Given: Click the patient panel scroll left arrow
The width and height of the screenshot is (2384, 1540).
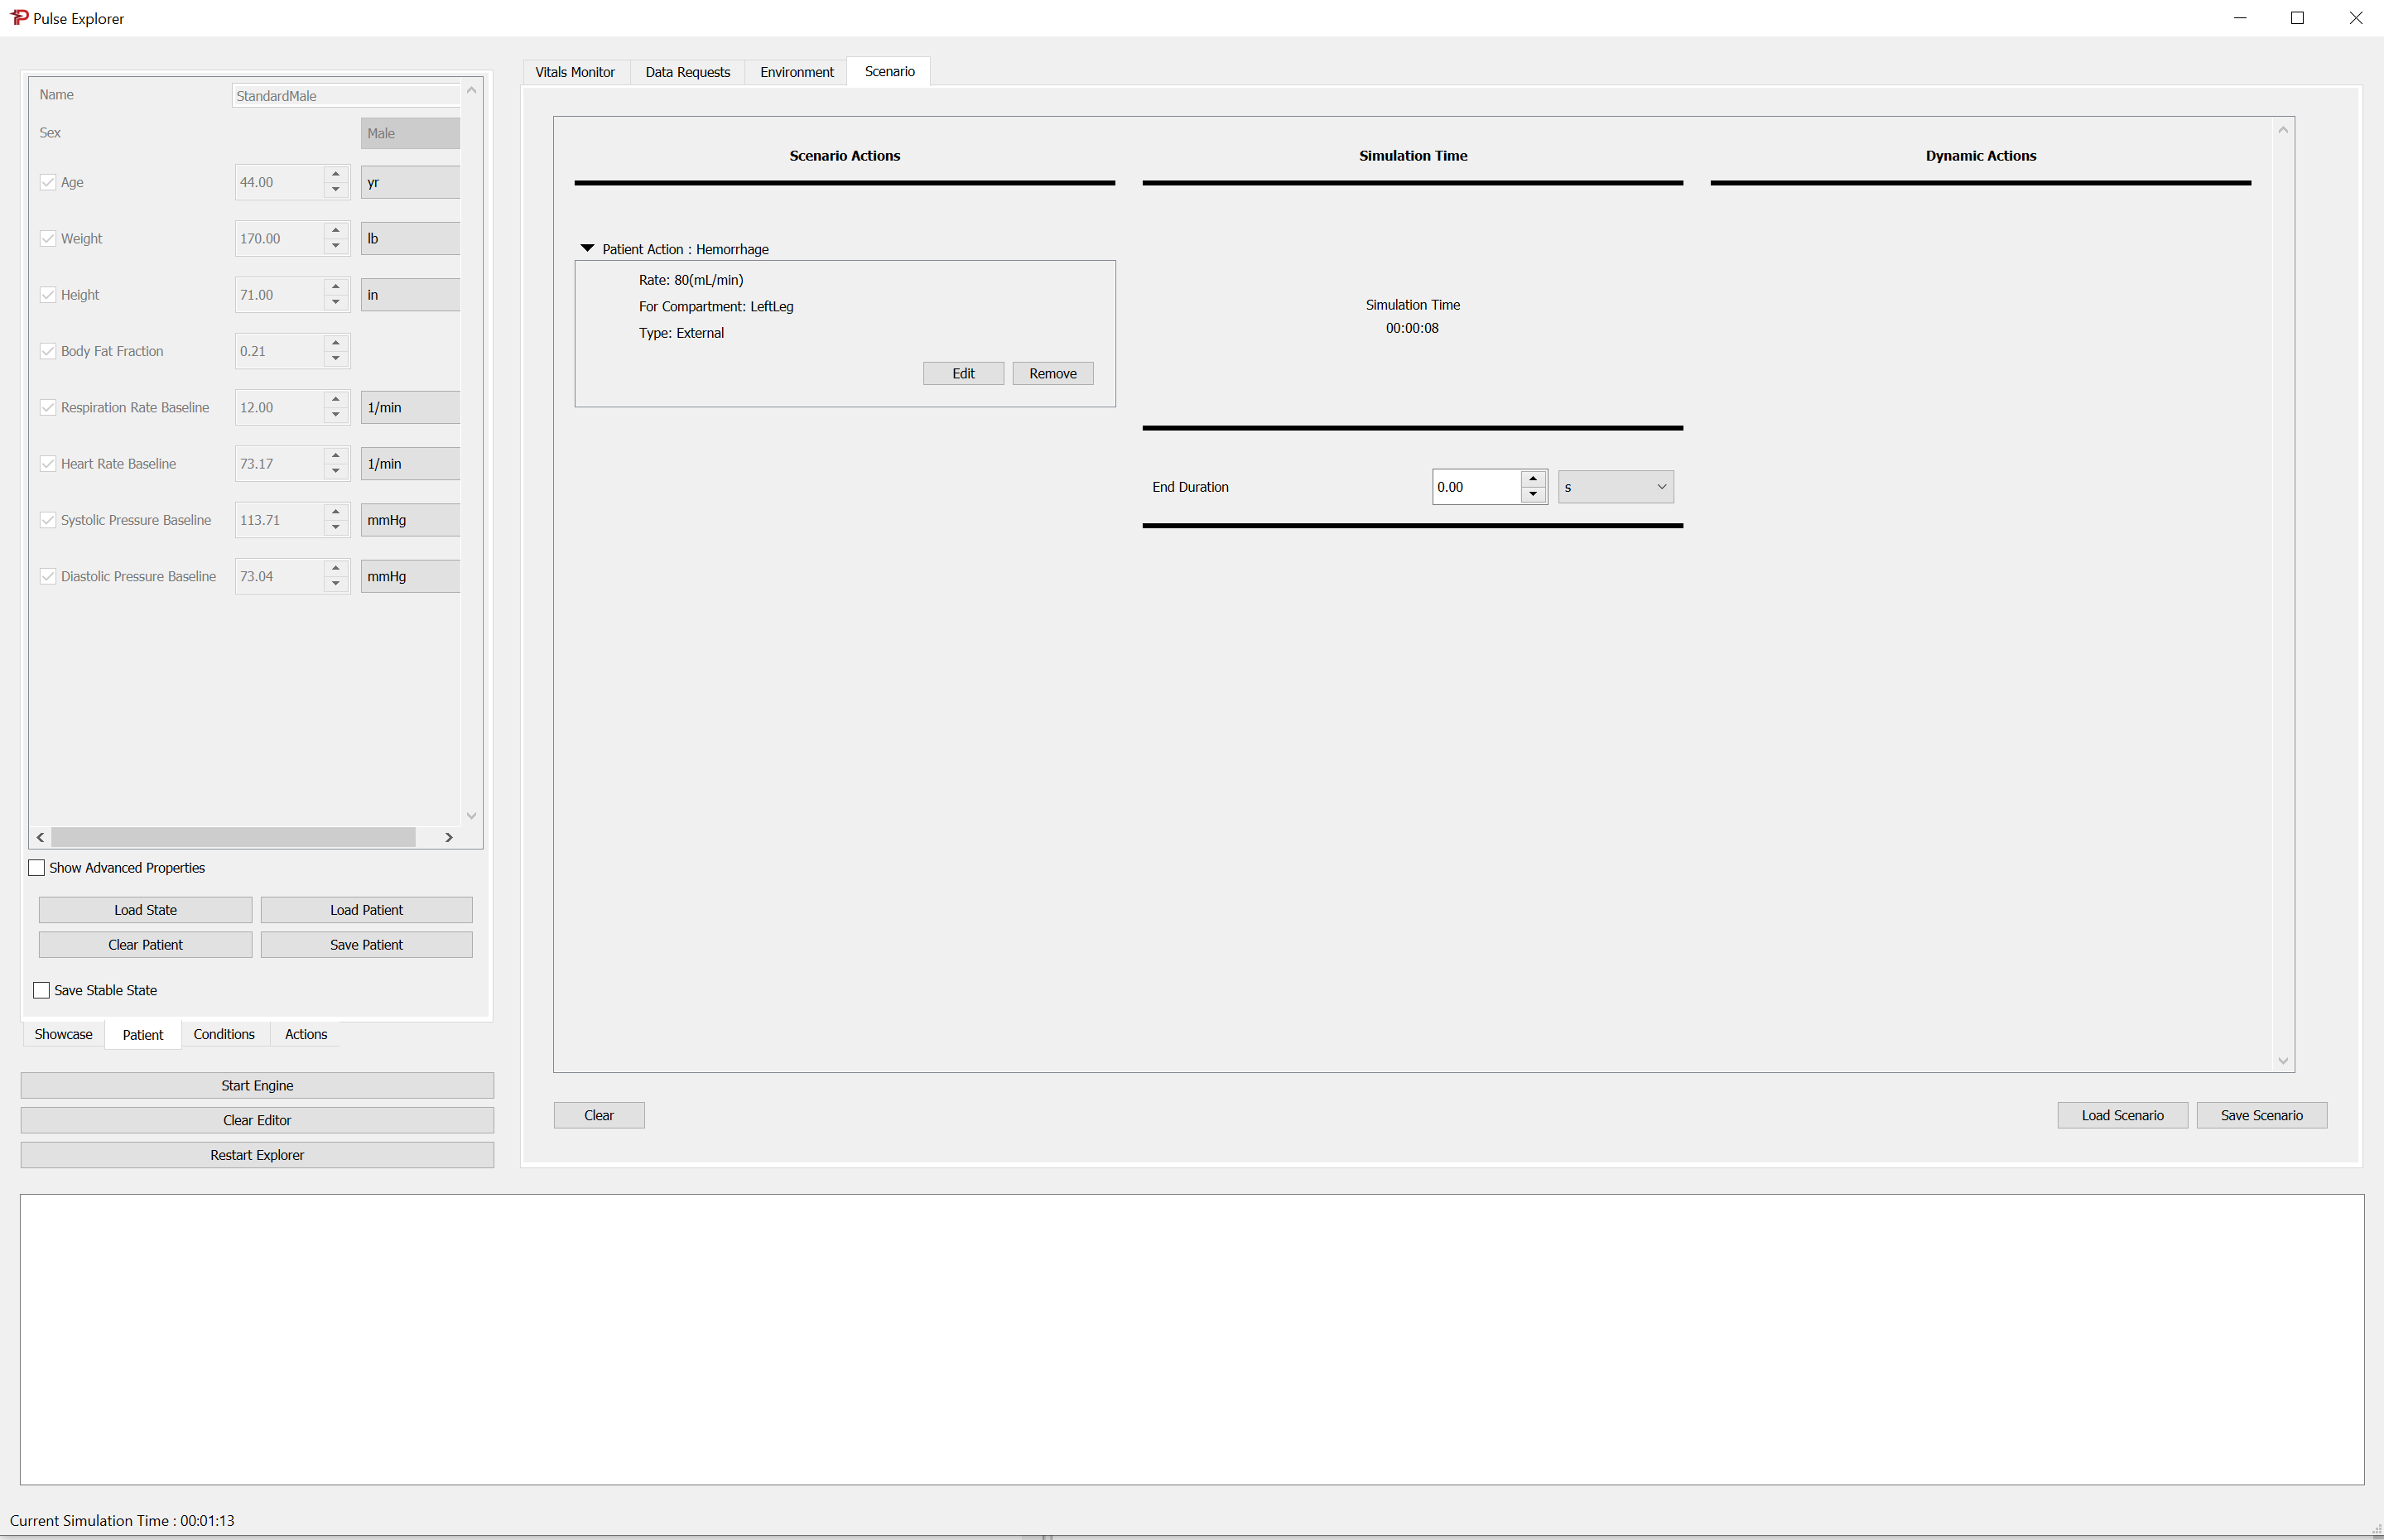Looking at the screenshot, I should (x=40, y=837).
